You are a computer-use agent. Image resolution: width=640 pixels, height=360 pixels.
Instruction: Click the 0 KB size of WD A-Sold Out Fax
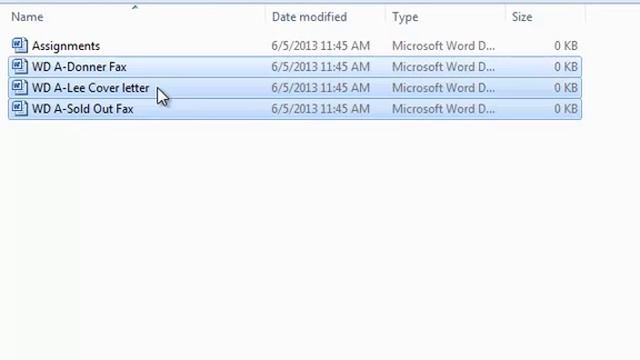coord(566,109)
